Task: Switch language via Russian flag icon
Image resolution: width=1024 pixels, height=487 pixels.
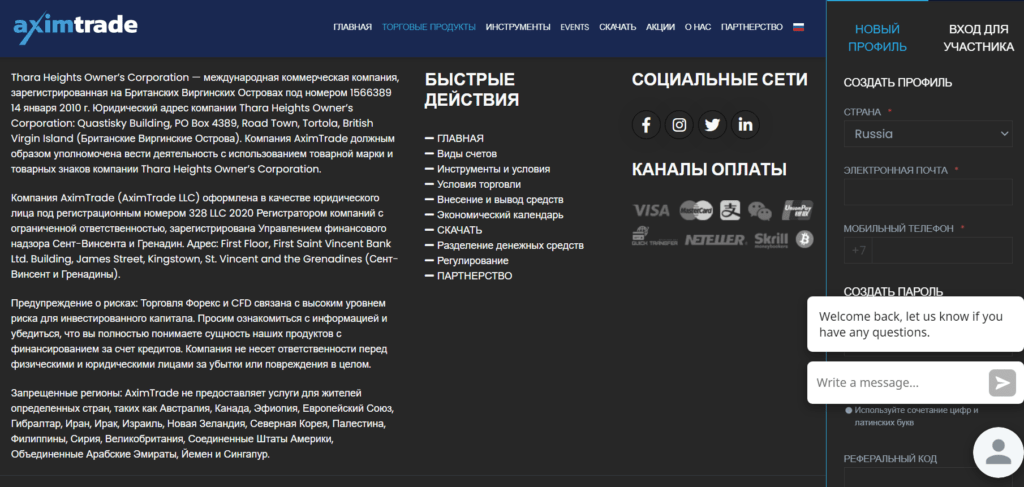Action: 798,27
